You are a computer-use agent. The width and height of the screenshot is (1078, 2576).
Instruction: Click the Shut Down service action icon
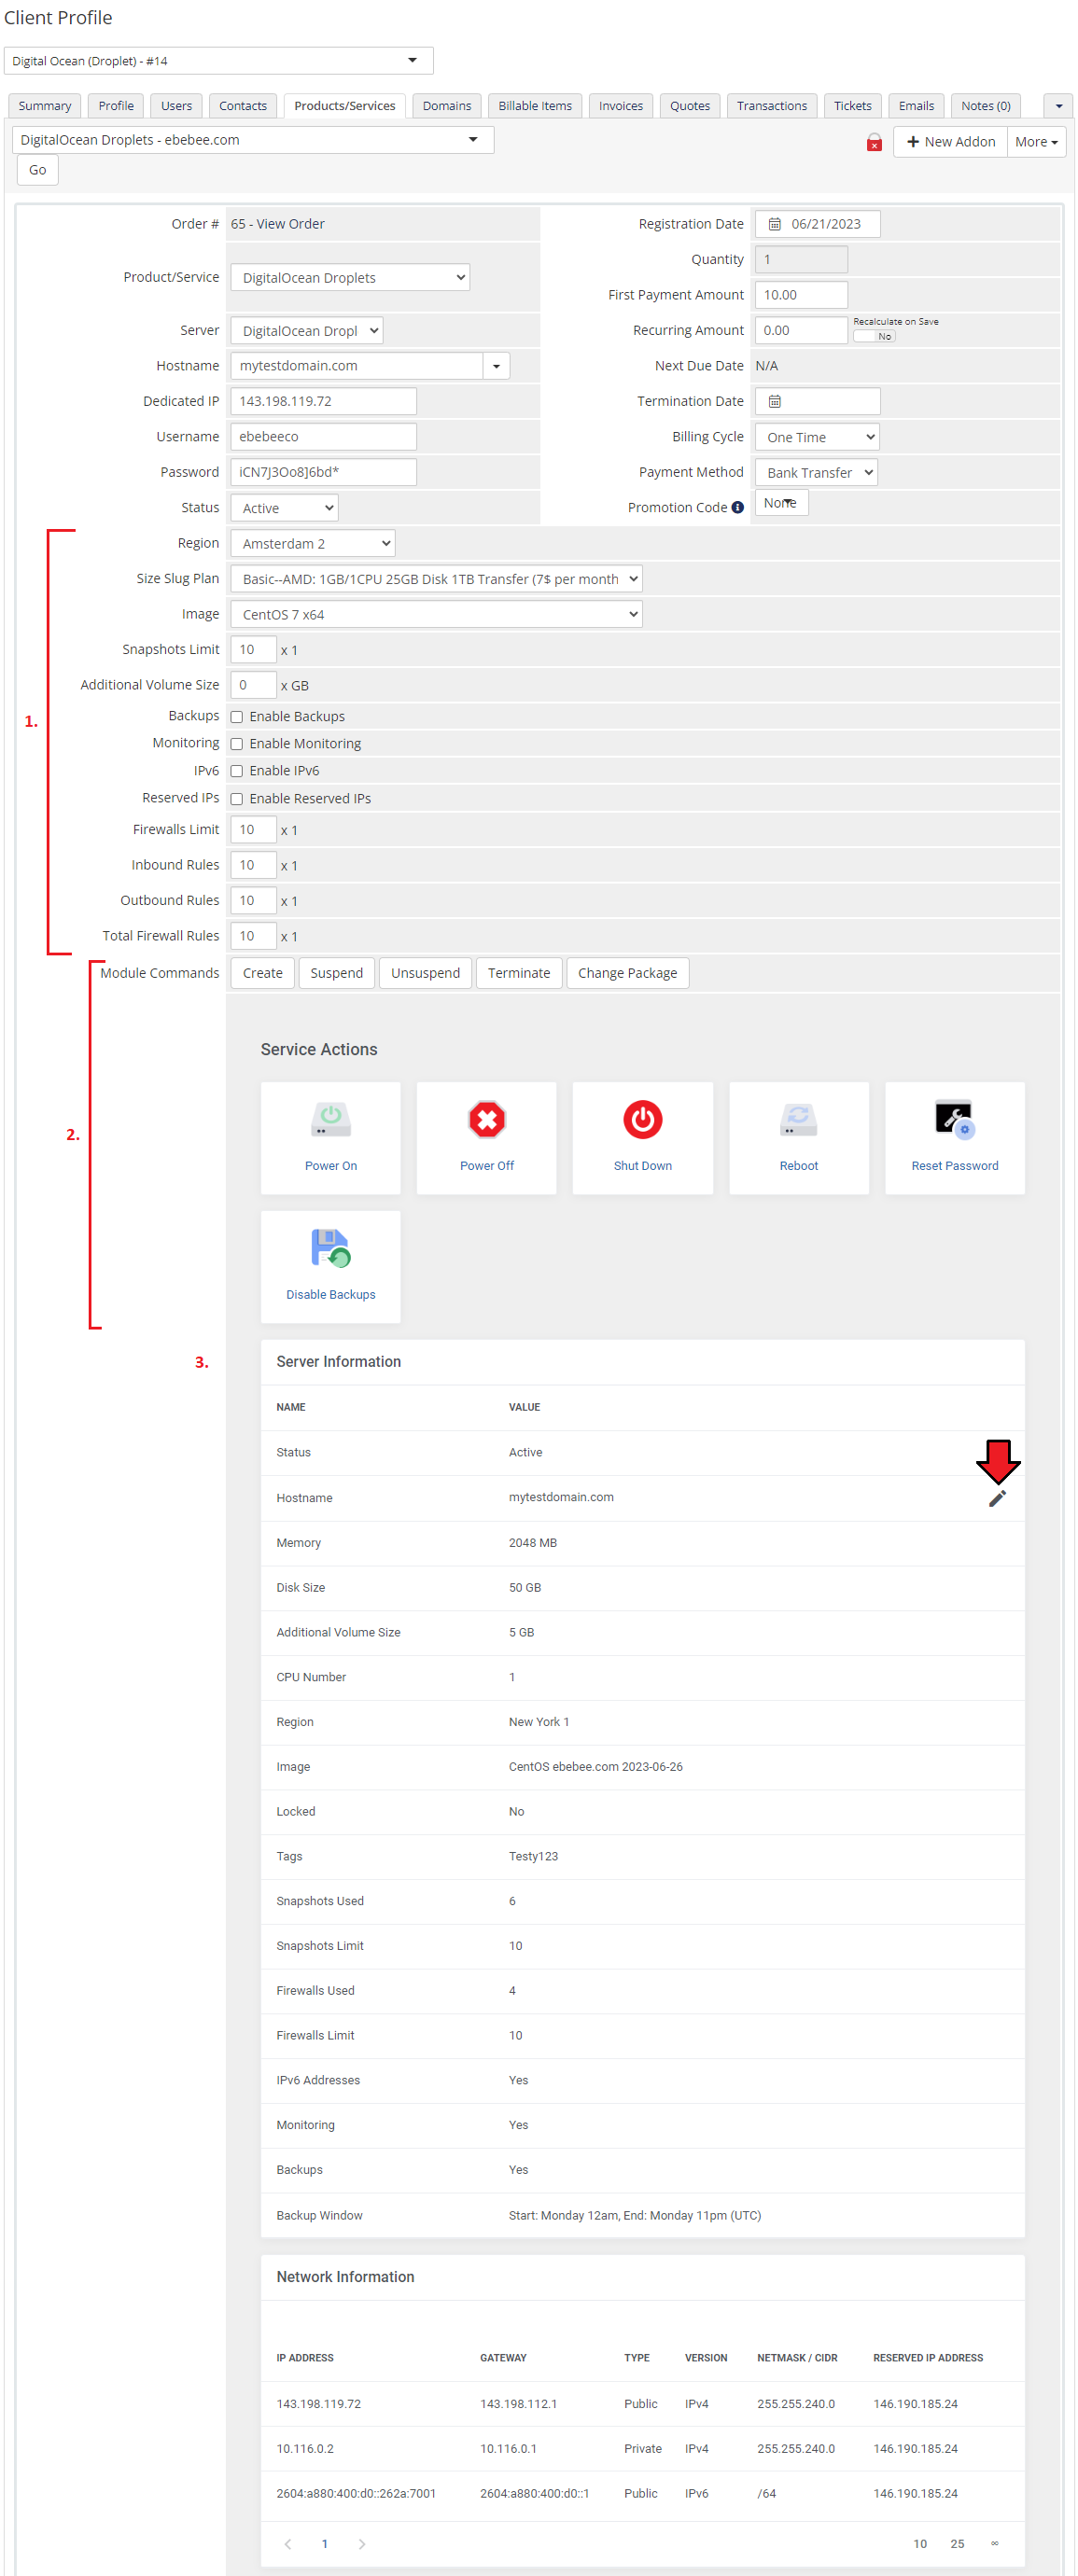643,1120
